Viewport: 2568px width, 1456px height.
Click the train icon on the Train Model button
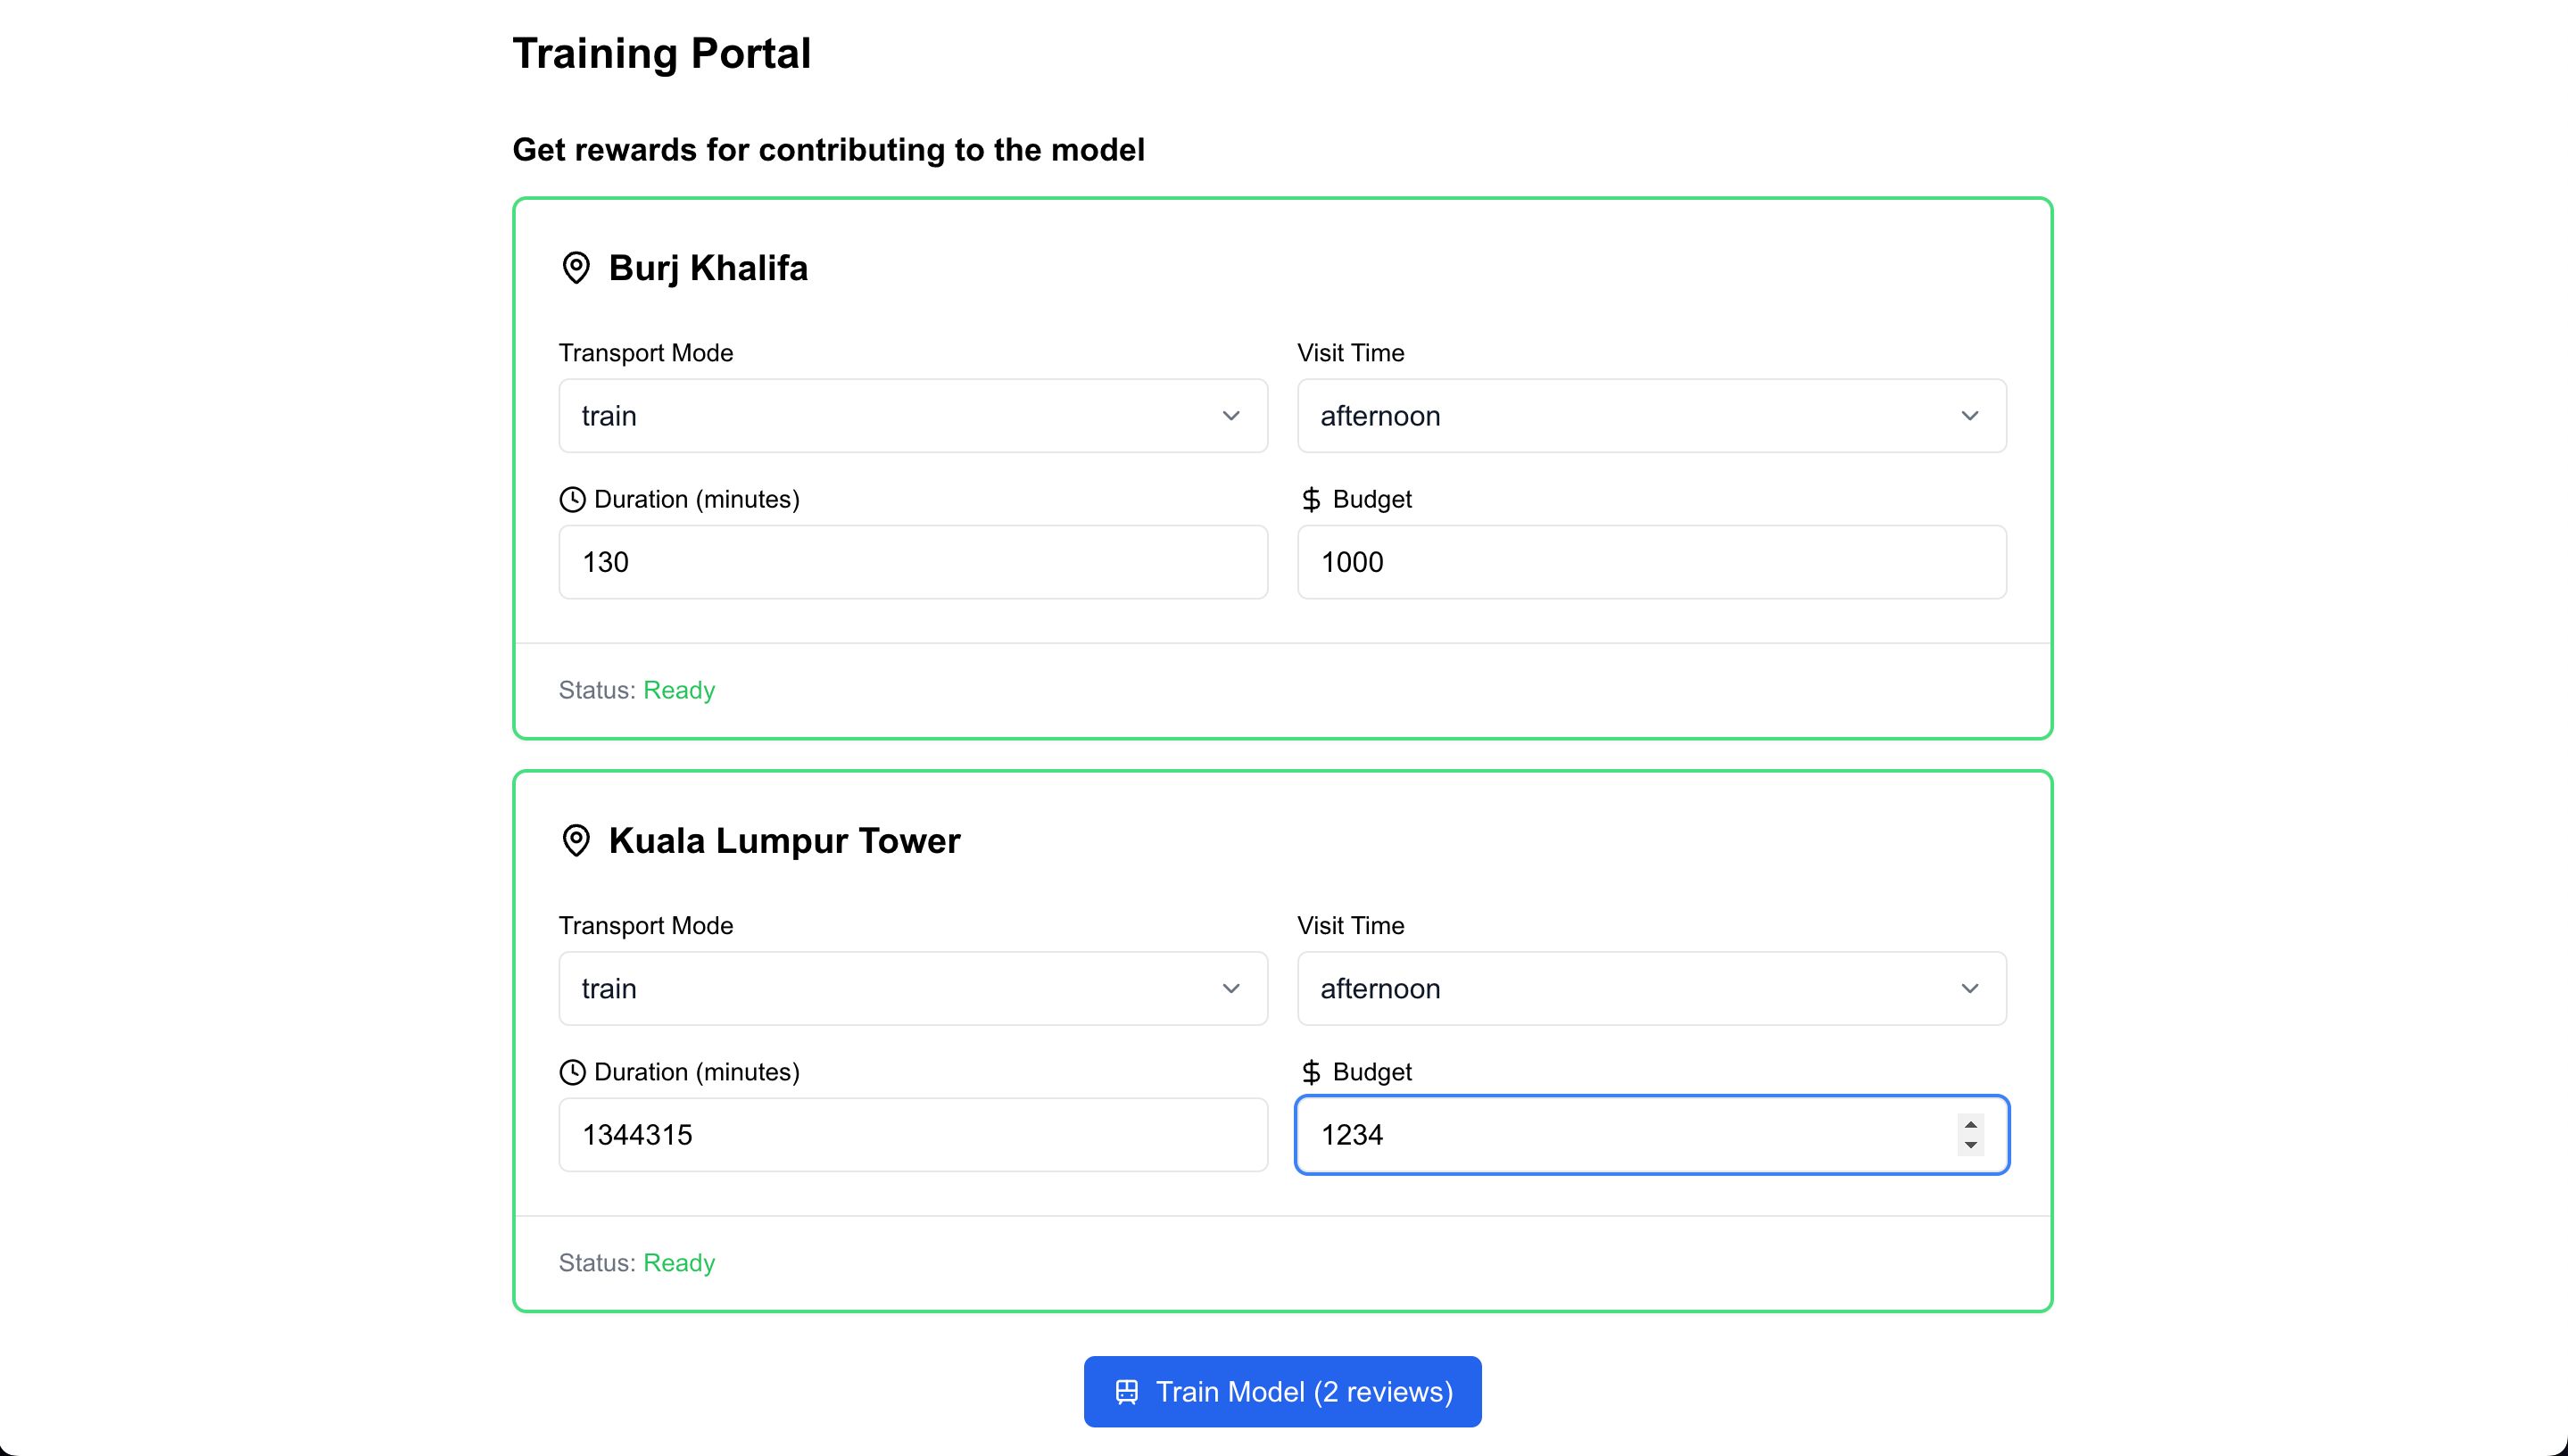coord(1127,1392)
